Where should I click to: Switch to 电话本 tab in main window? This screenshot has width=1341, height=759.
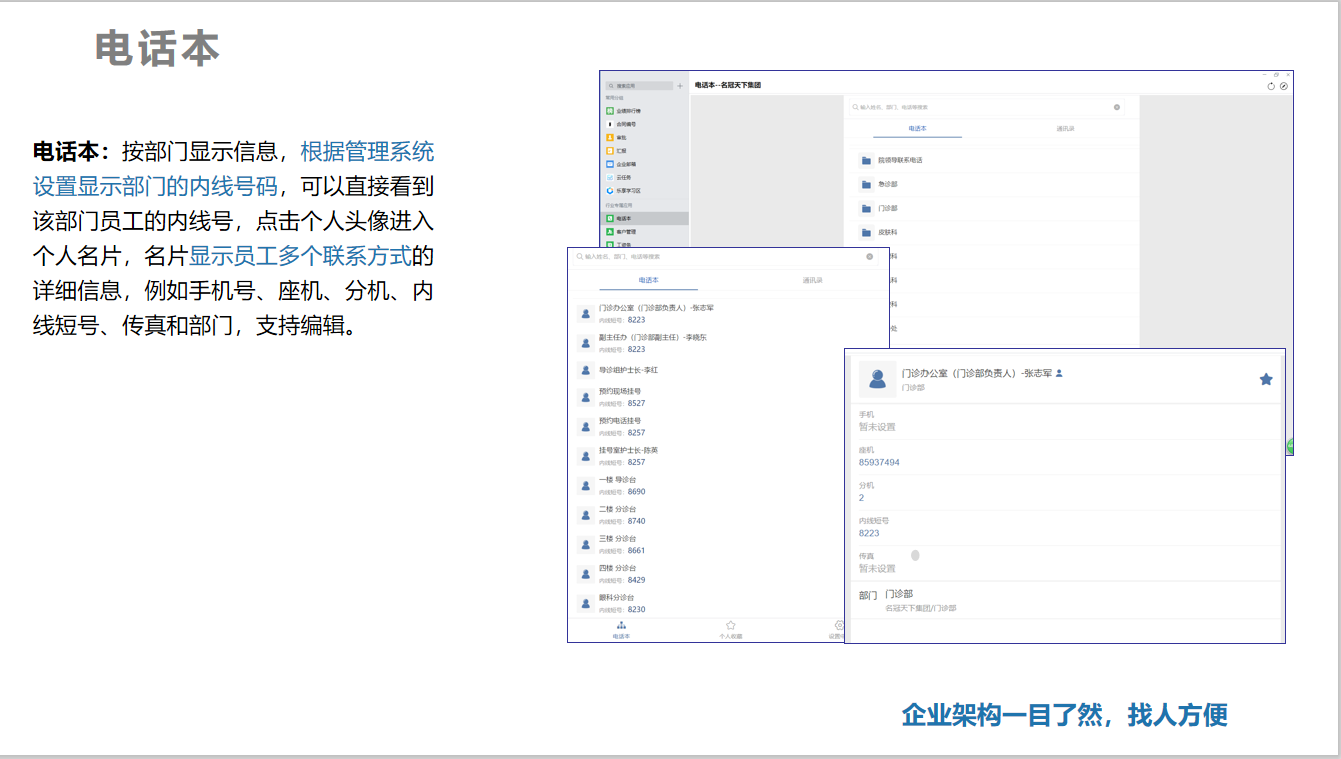tap(917, 129)
